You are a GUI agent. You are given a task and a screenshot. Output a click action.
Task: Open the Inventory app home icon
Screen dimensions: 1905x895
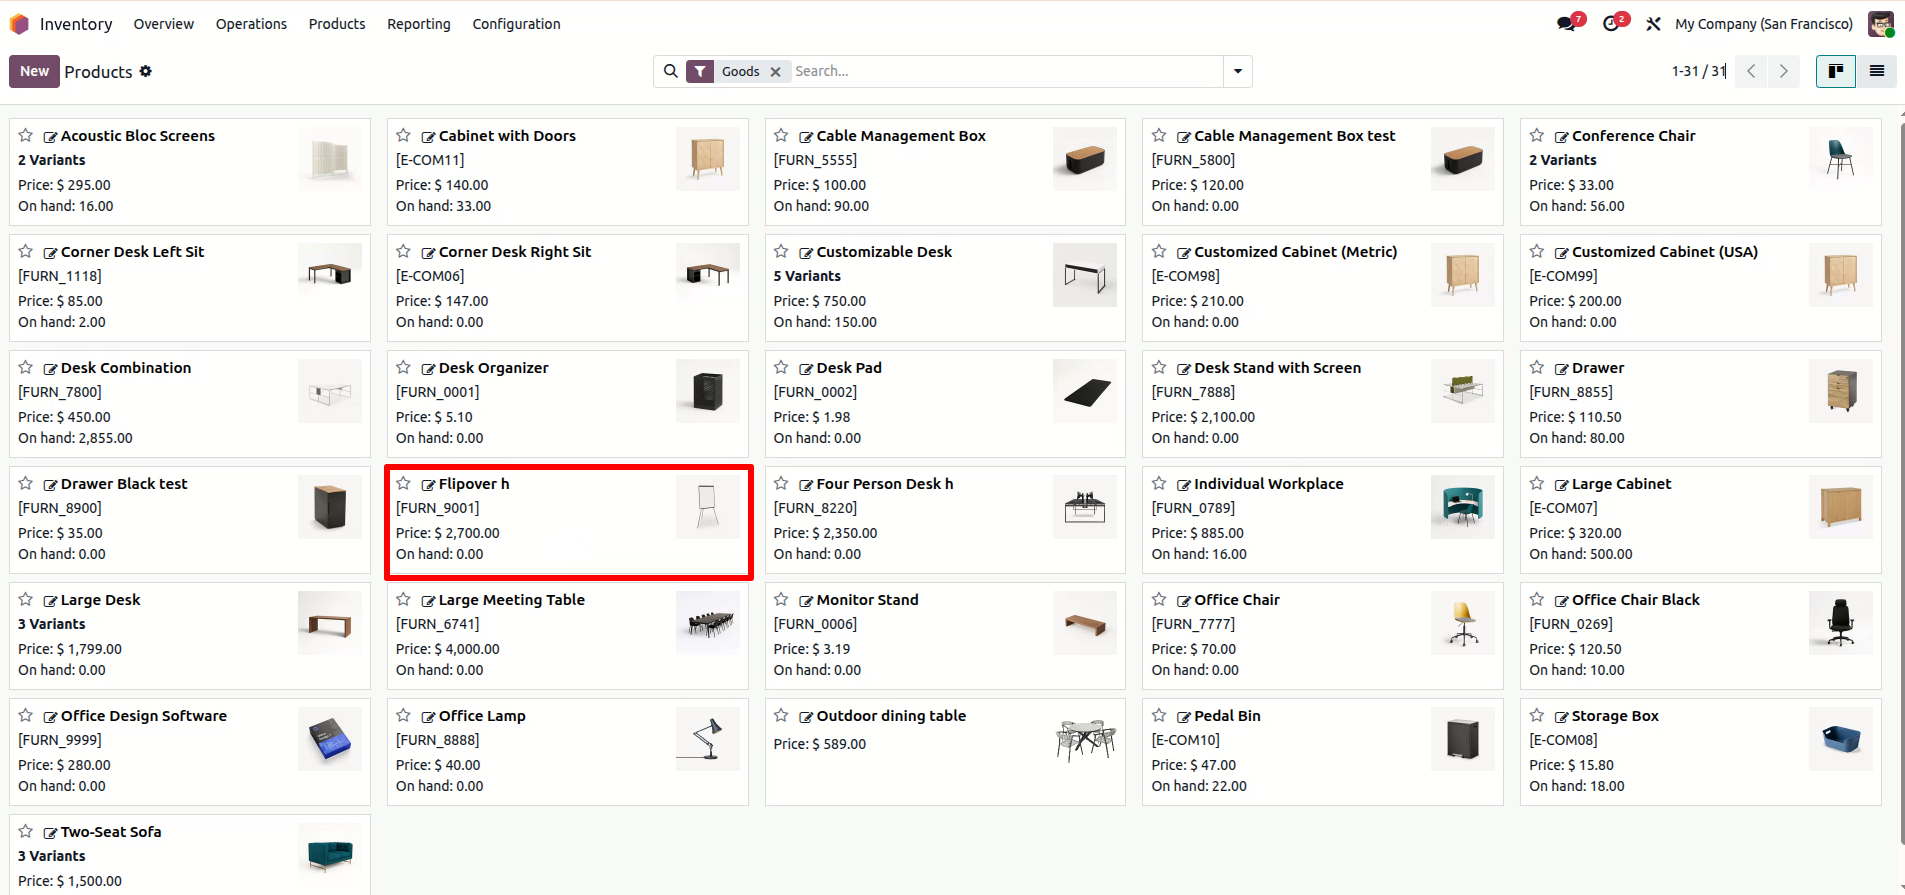(x=19, y=24)
